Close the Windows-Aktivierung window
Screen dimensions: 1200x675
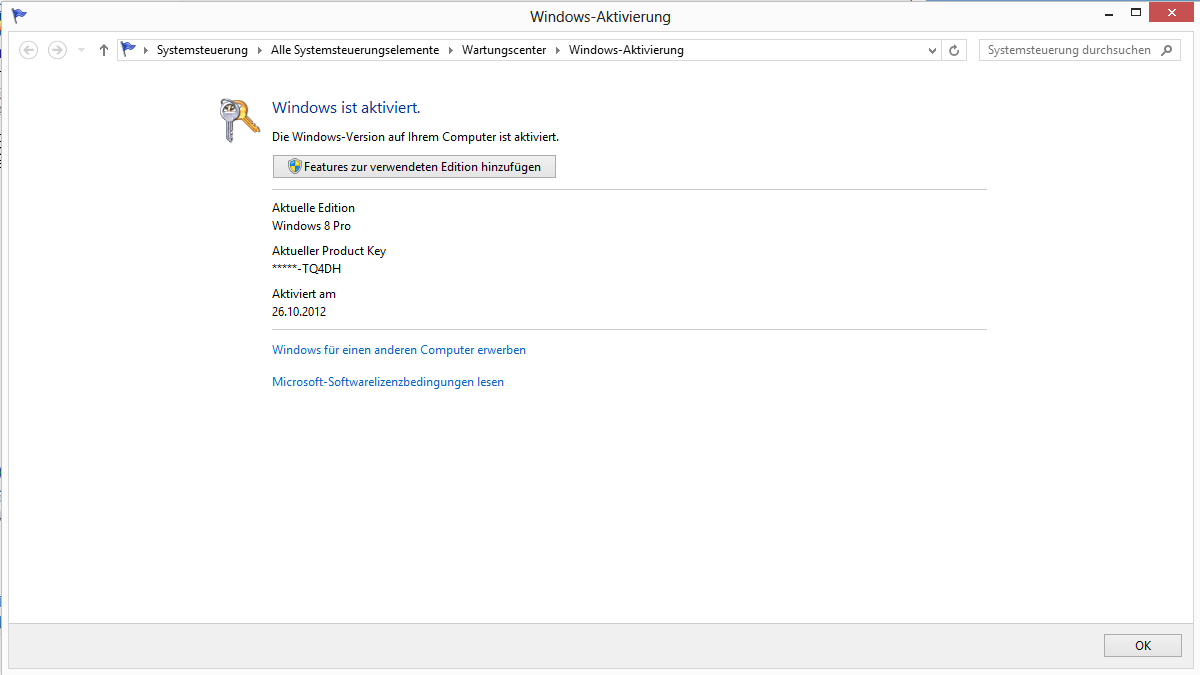click(x=1172, y=12)
